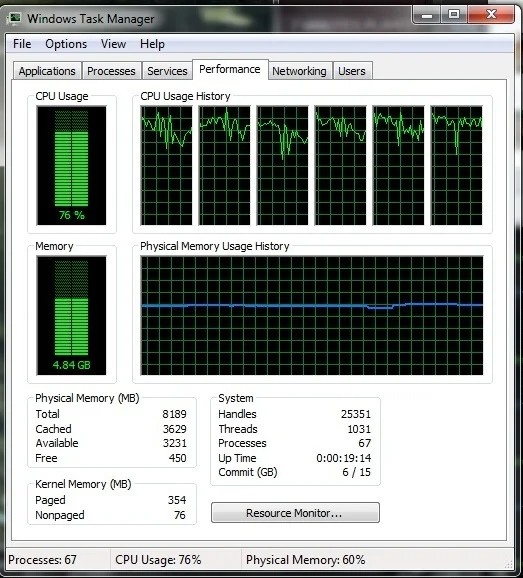Click the Physical Memory (MB) group label

(87, 398)
